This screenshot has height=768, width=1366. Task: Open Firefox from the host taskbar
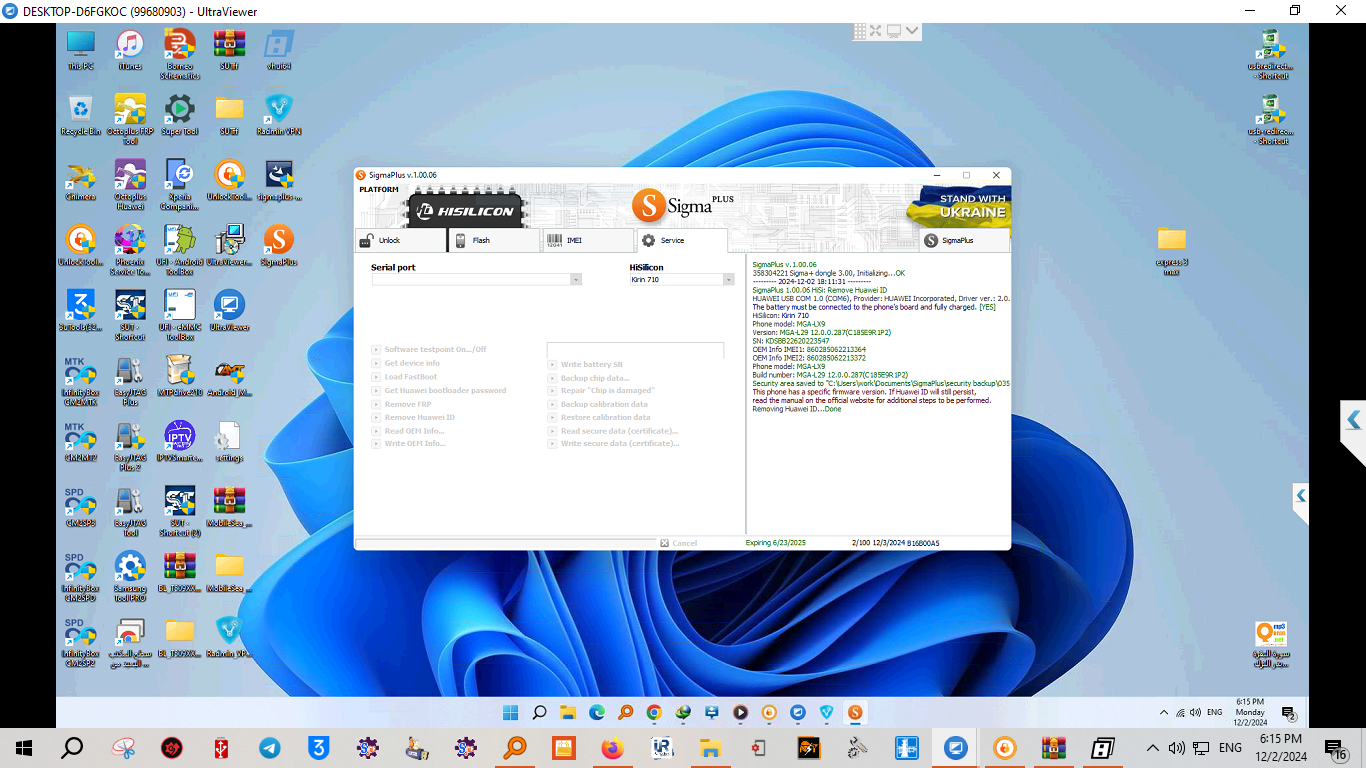pyautogui.click(x=612, y=747)
